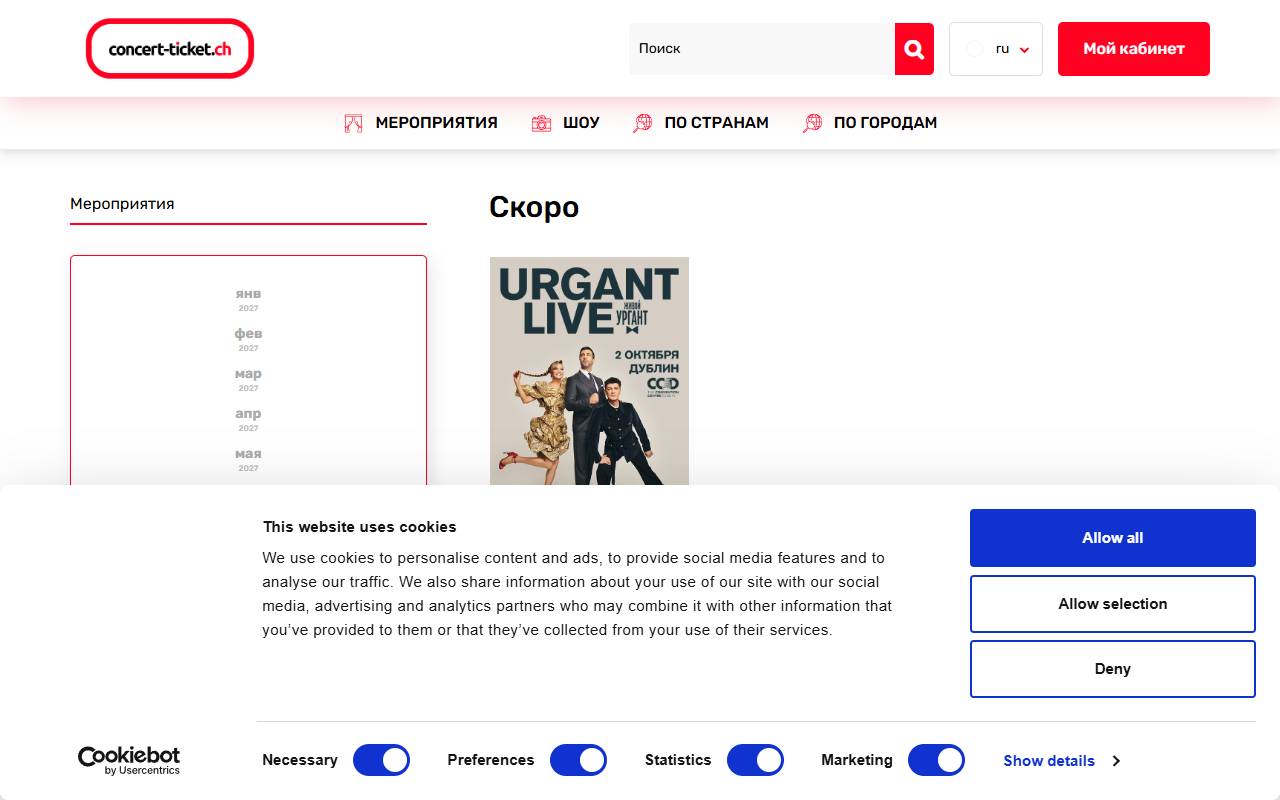Select the Мероприятия sidebar tab
The width and height of the screenshot is (1280, 800).
(x=248, y=204)
